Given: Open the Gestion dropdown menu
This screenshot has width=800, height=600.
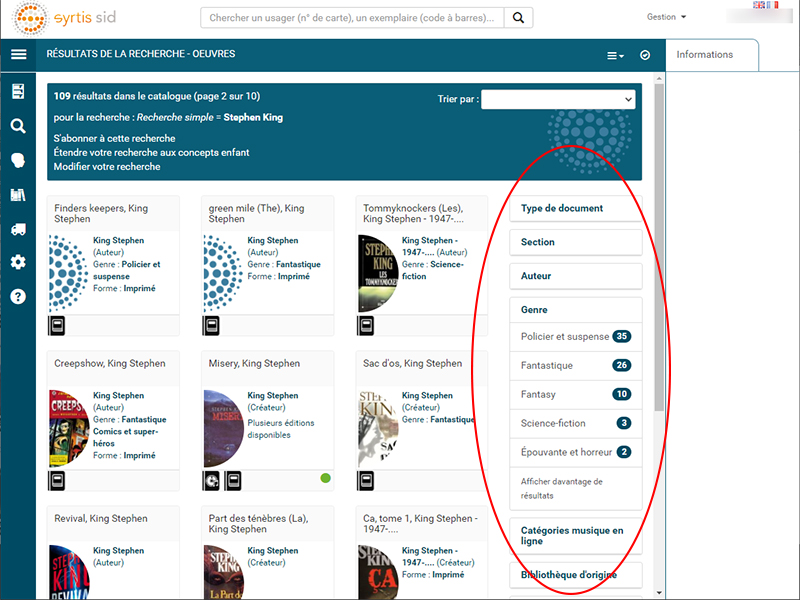Looking at the screenshot, I should [666, 17].
